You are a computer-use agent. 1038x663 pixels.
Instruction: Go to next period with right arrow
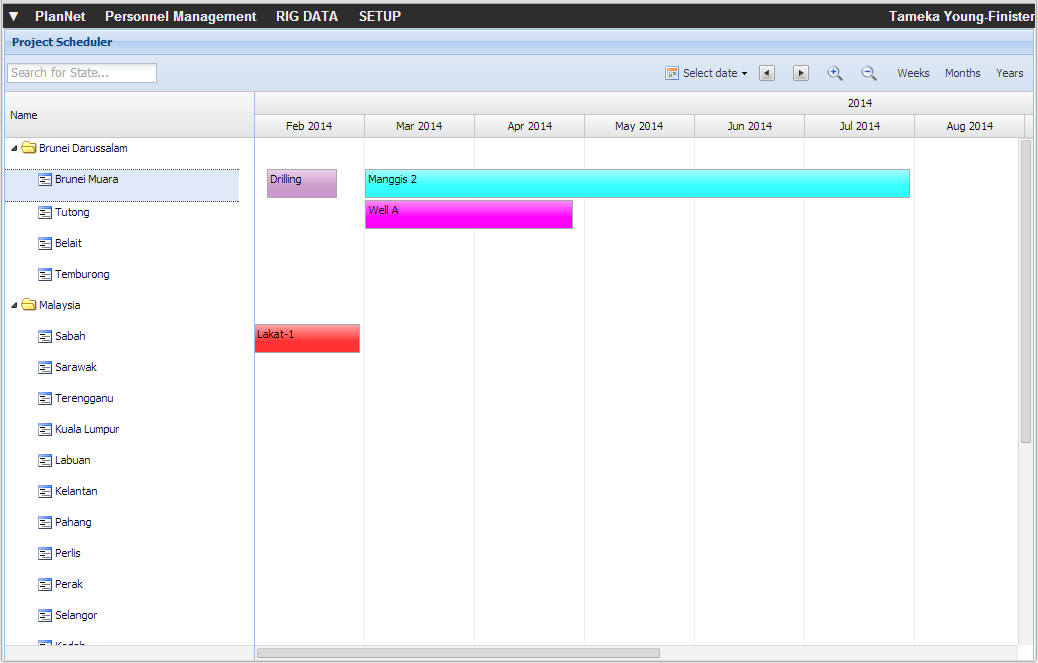point(801,73)
